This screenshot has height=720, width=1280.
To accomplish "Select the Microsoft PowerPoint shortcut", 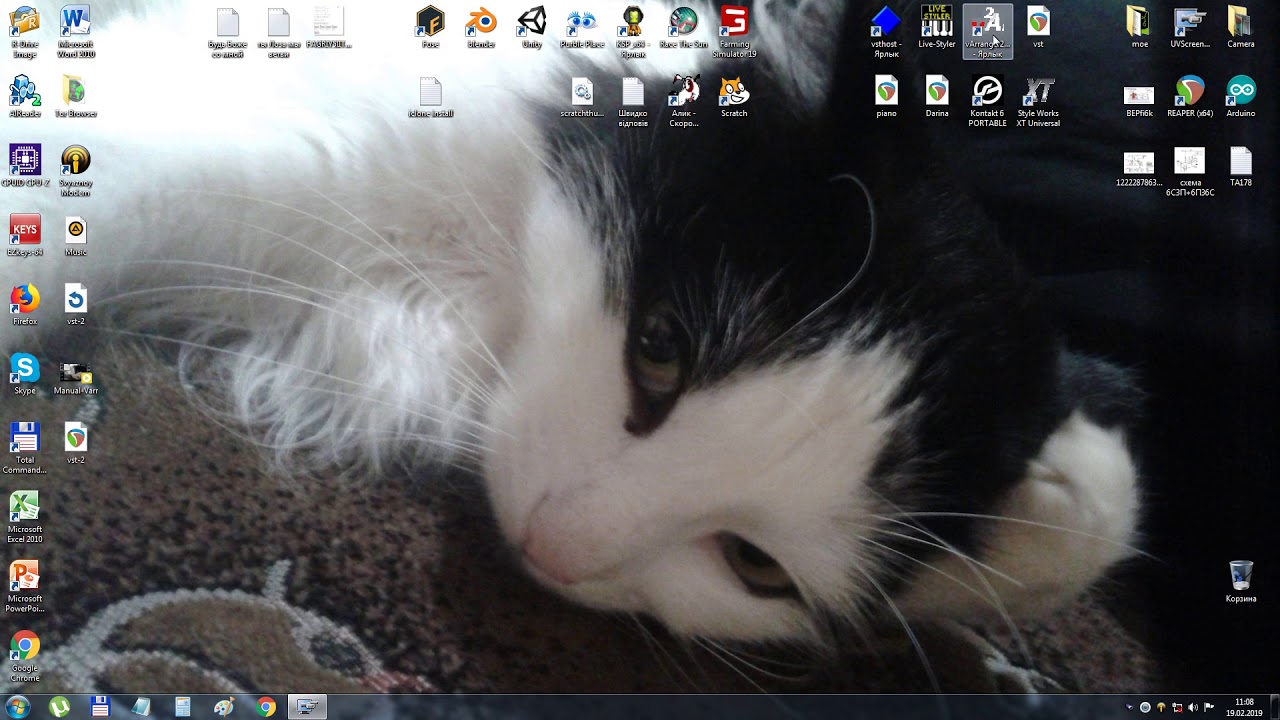I will coord(25,586).
